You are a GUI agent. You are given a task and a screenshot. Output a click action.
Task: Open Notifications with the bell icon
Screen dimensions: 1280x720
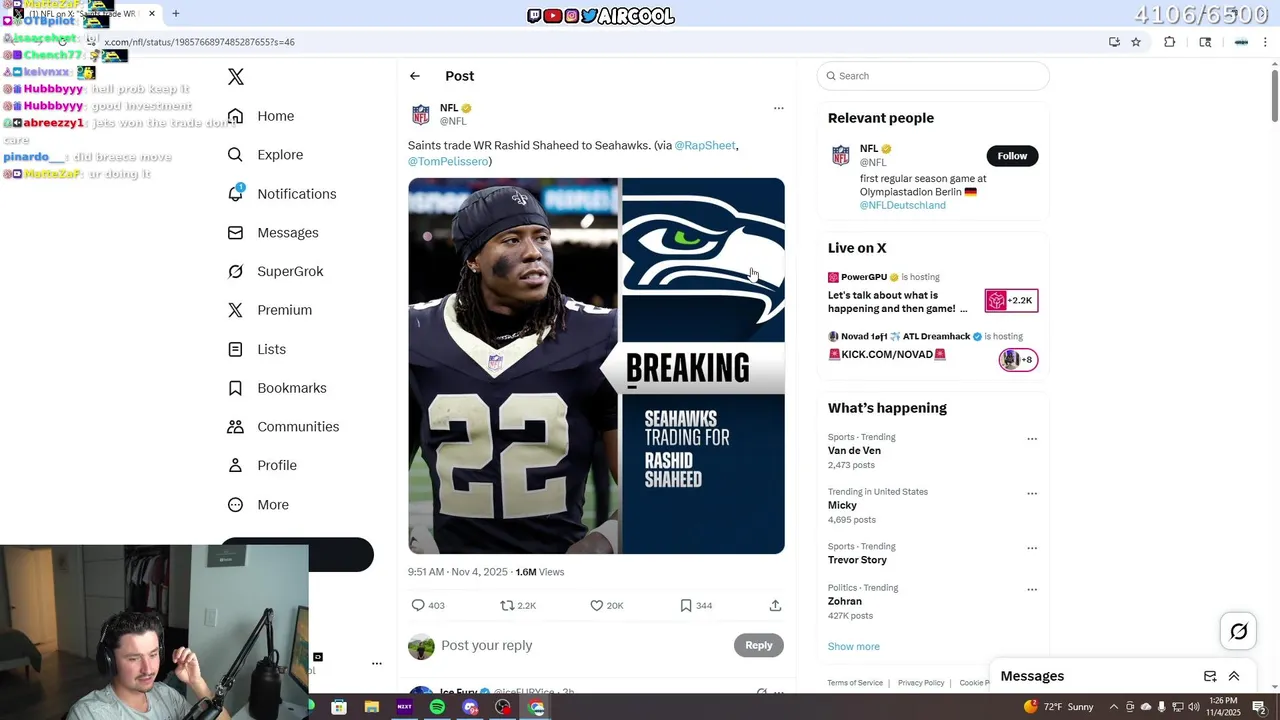point(281,194)
